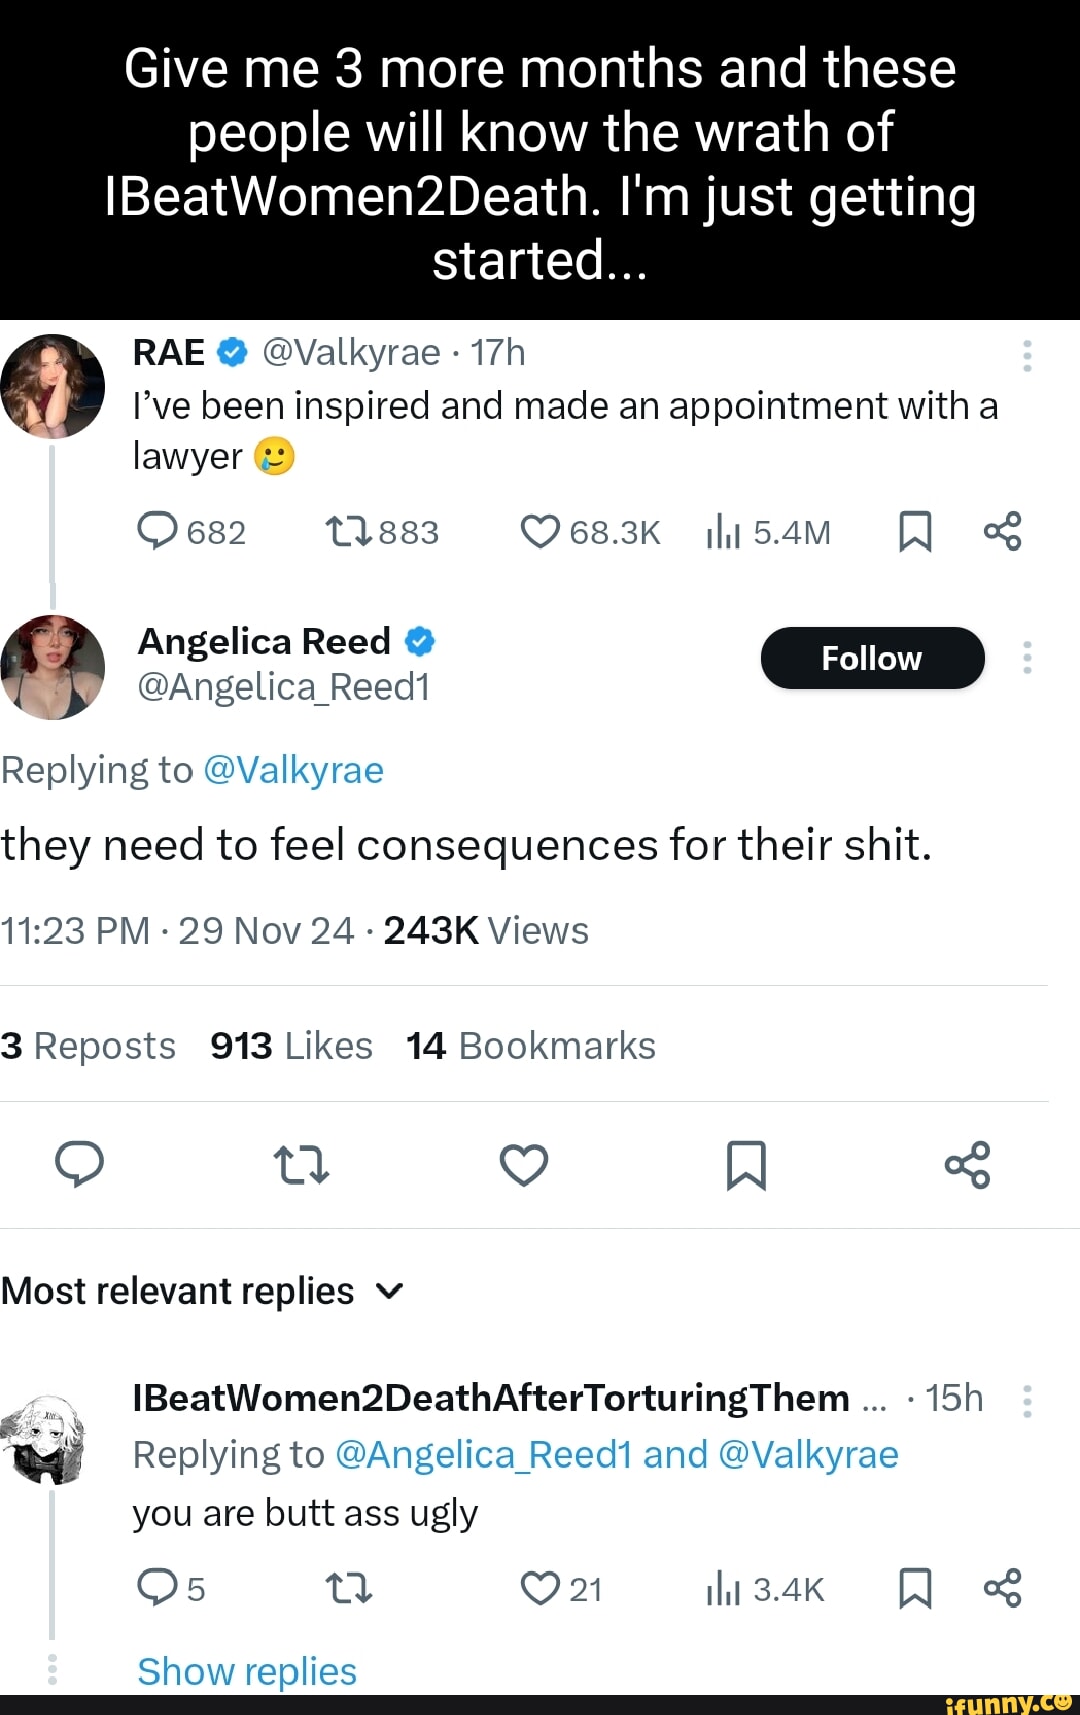Open the 3 Reposts list
This screenshot has height=1715, width=1080.
[x=88, y=1046]
